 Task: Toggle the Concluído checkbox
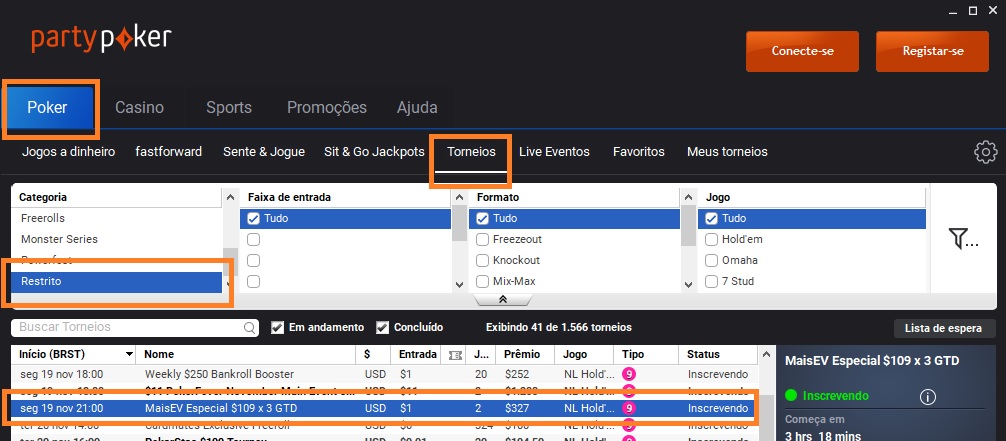point(382,327)
